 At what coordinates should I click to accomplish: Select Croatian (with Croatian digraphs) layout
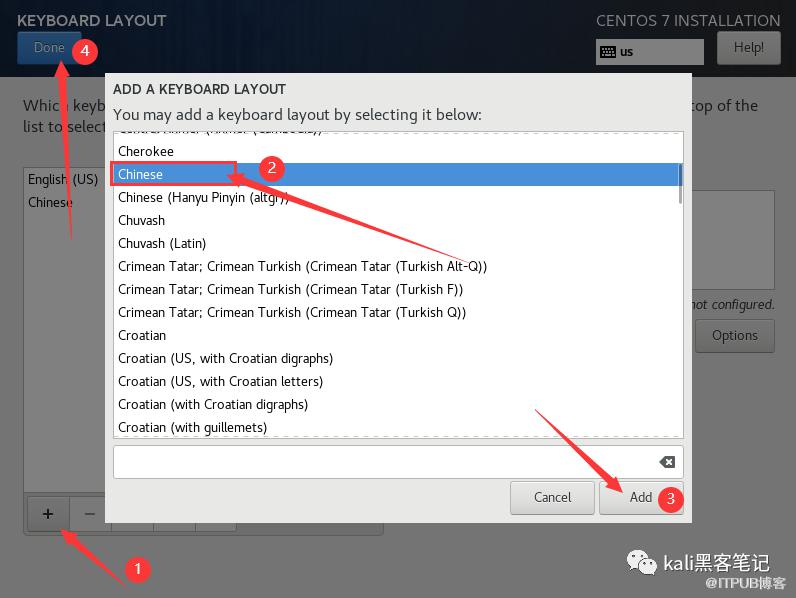399,405
